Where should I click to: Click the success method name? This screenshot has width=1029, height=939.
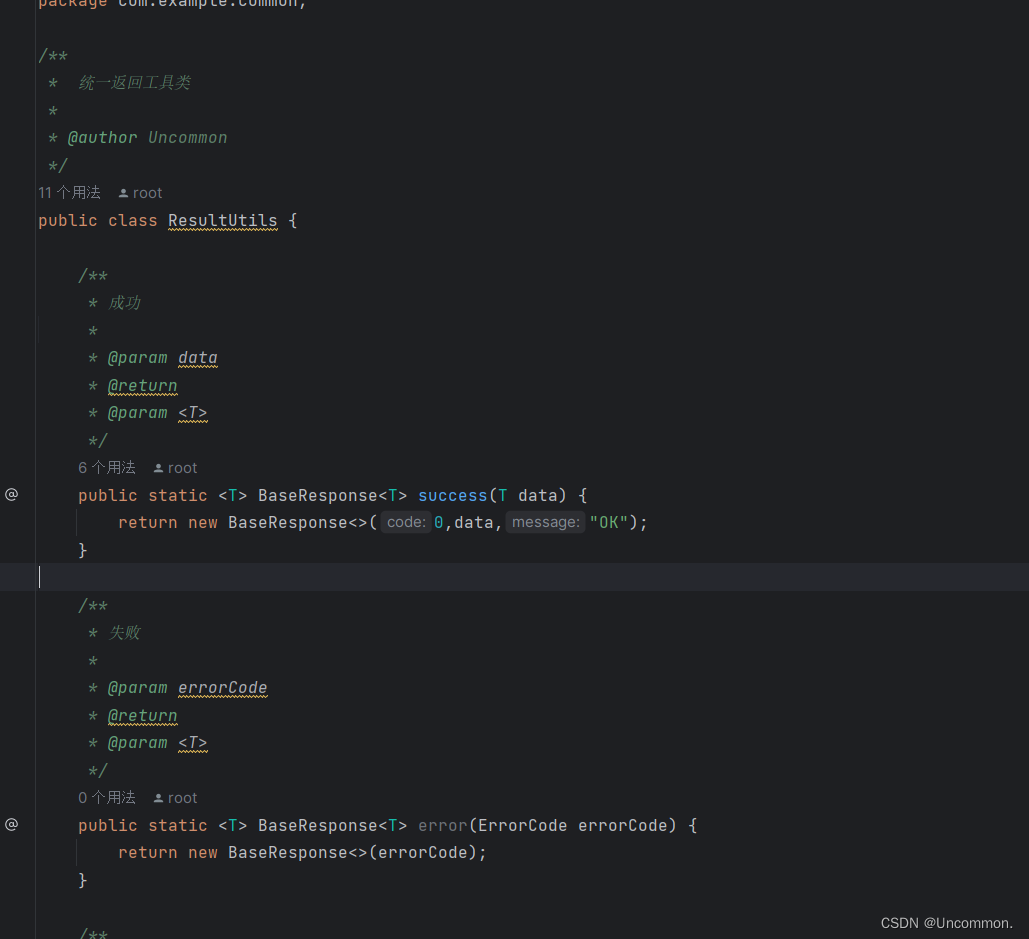pyautogui.click(x=453, y=495)
